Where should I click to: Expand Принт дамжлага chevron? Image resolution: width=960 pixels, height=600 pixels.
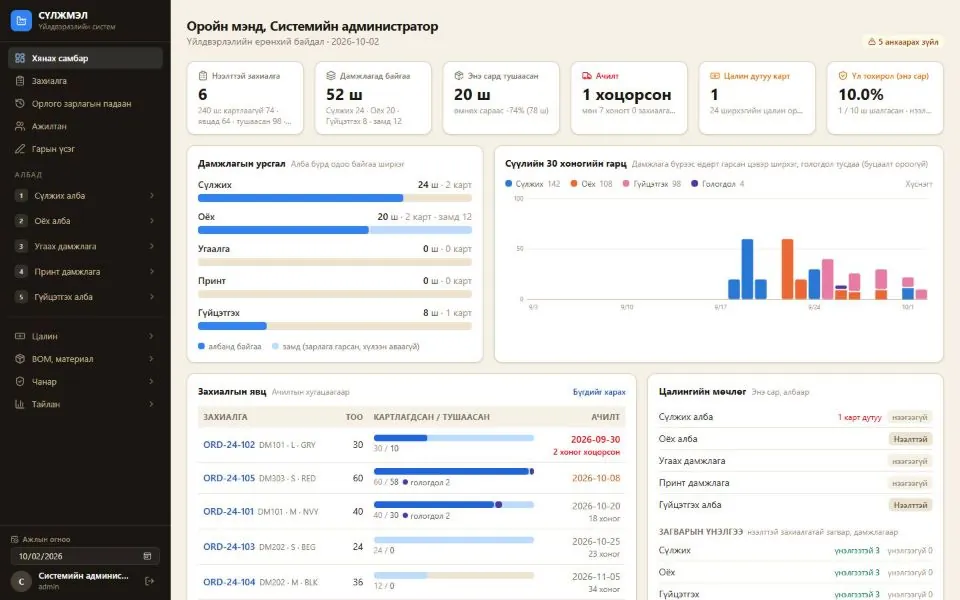click(x=151, y=271)
